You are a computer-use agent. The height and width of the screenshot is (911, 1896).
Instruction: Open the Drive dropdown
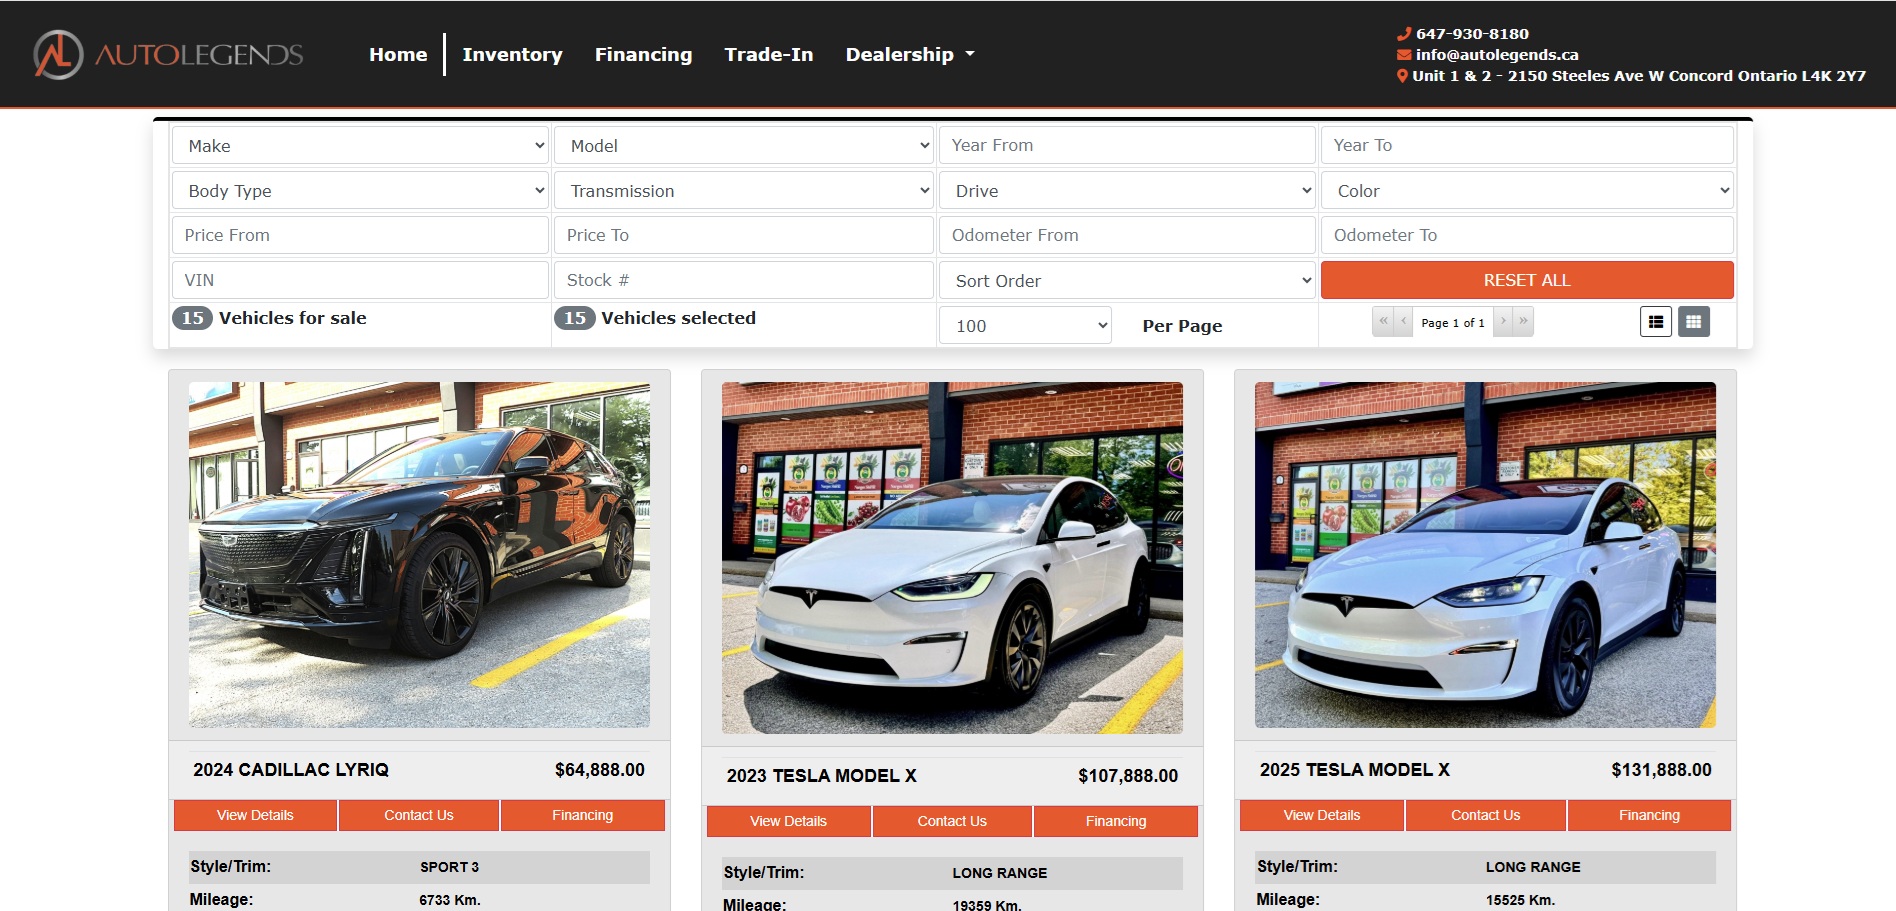(1127, 191)
